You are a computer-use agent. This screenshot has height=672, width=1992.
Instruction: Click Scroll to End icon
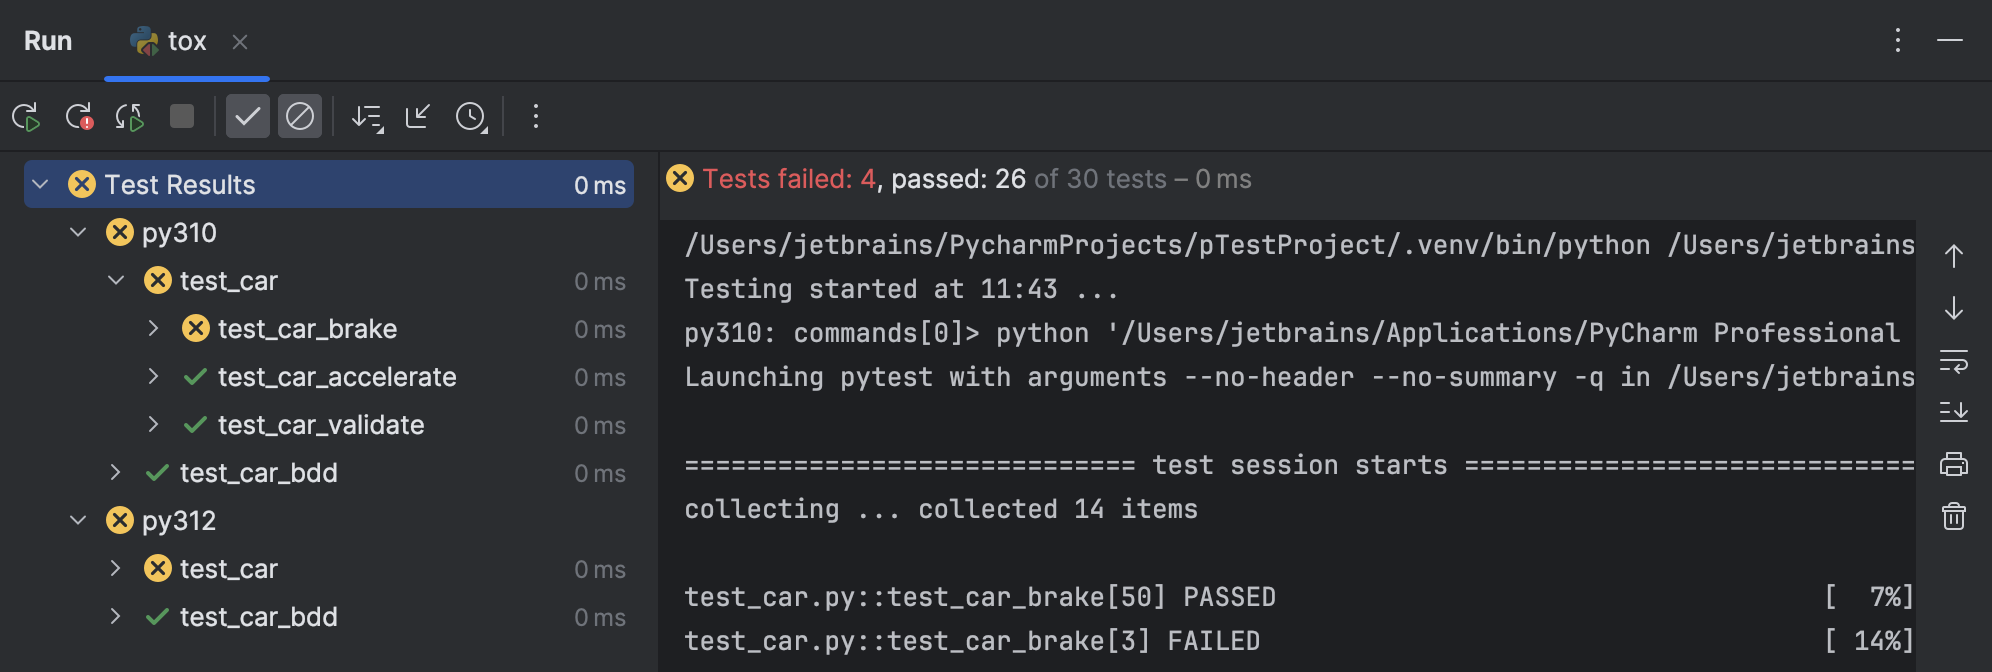coord(1953,411)
